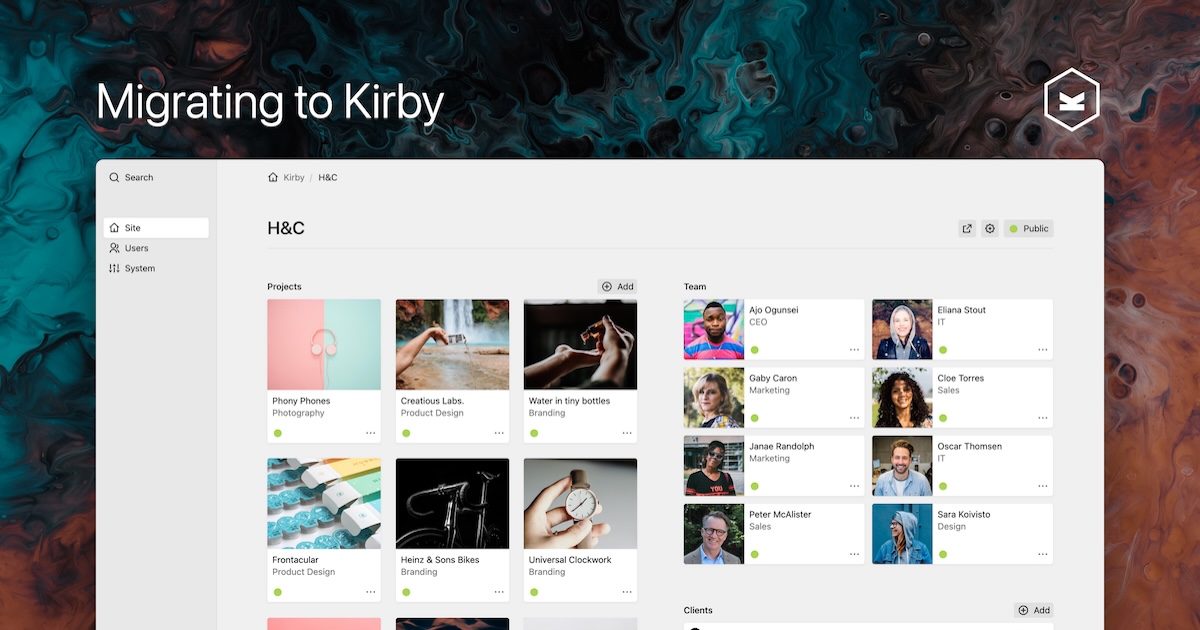Open site preview via external-link icon

pos(967,228)
